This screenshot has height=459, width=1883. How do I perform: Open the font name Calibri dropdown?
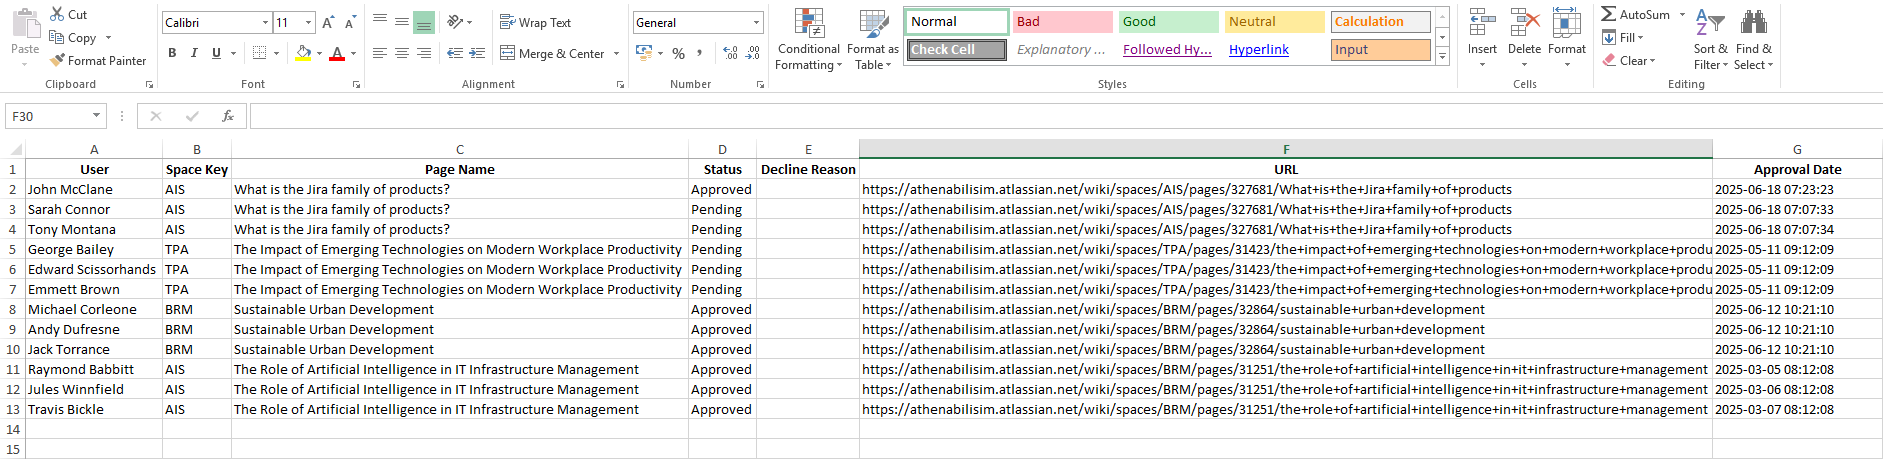(x=265, y=22)
